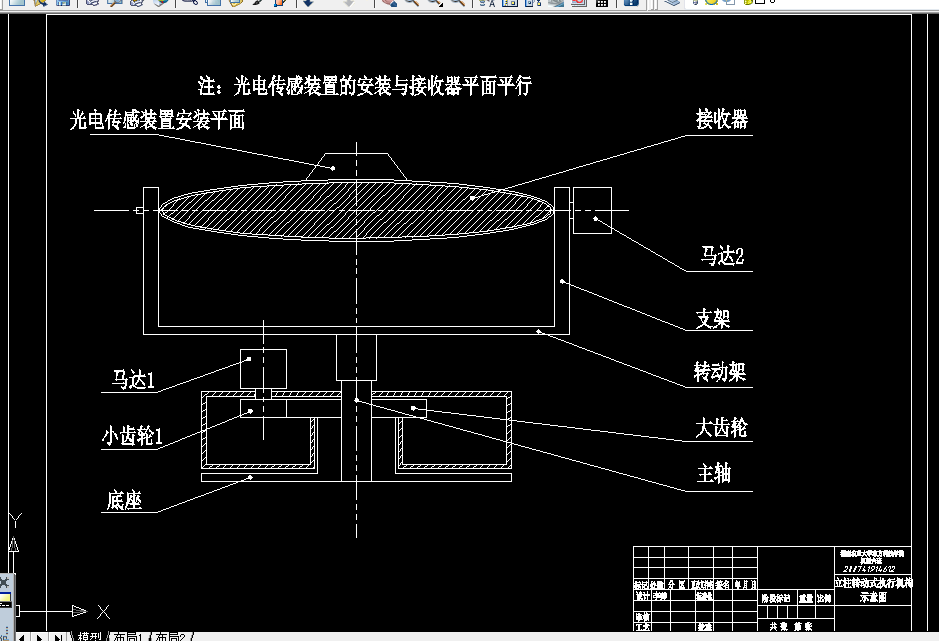This screenshot has height=641, width=939.
Task: Launch Plot Preview
Action: click(x=113, y=4)
